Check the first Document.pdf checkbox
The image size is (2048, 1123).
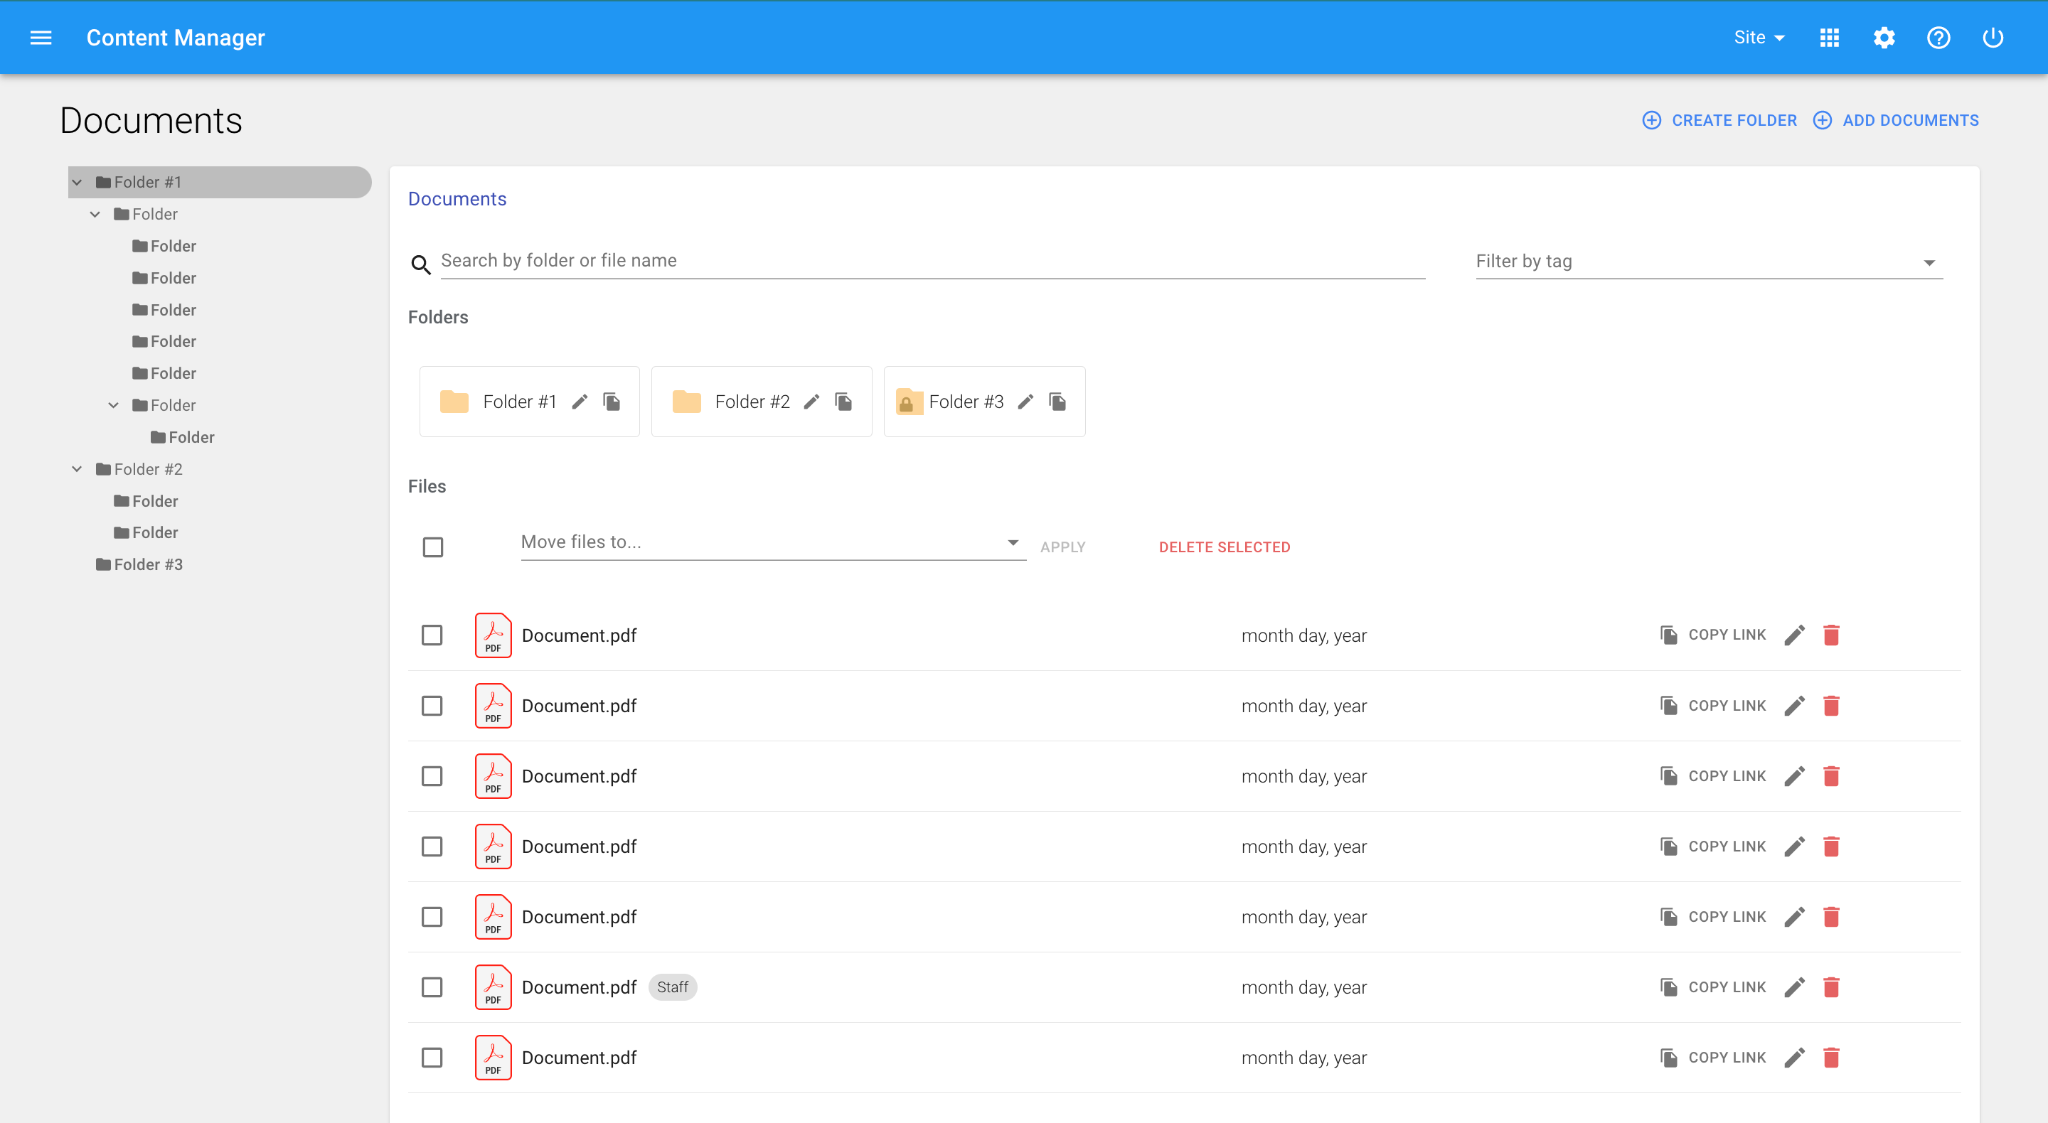click(x=432, y=635)
